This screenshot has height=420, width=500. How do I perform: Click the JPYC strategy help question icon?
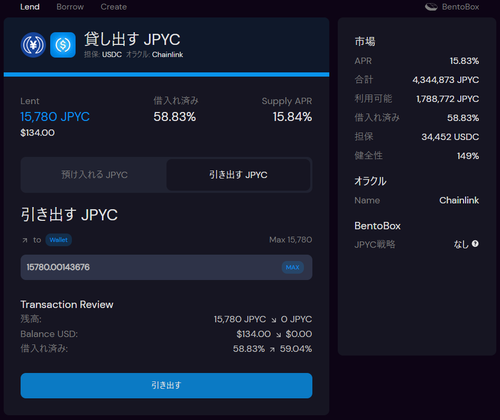[475, 244]
